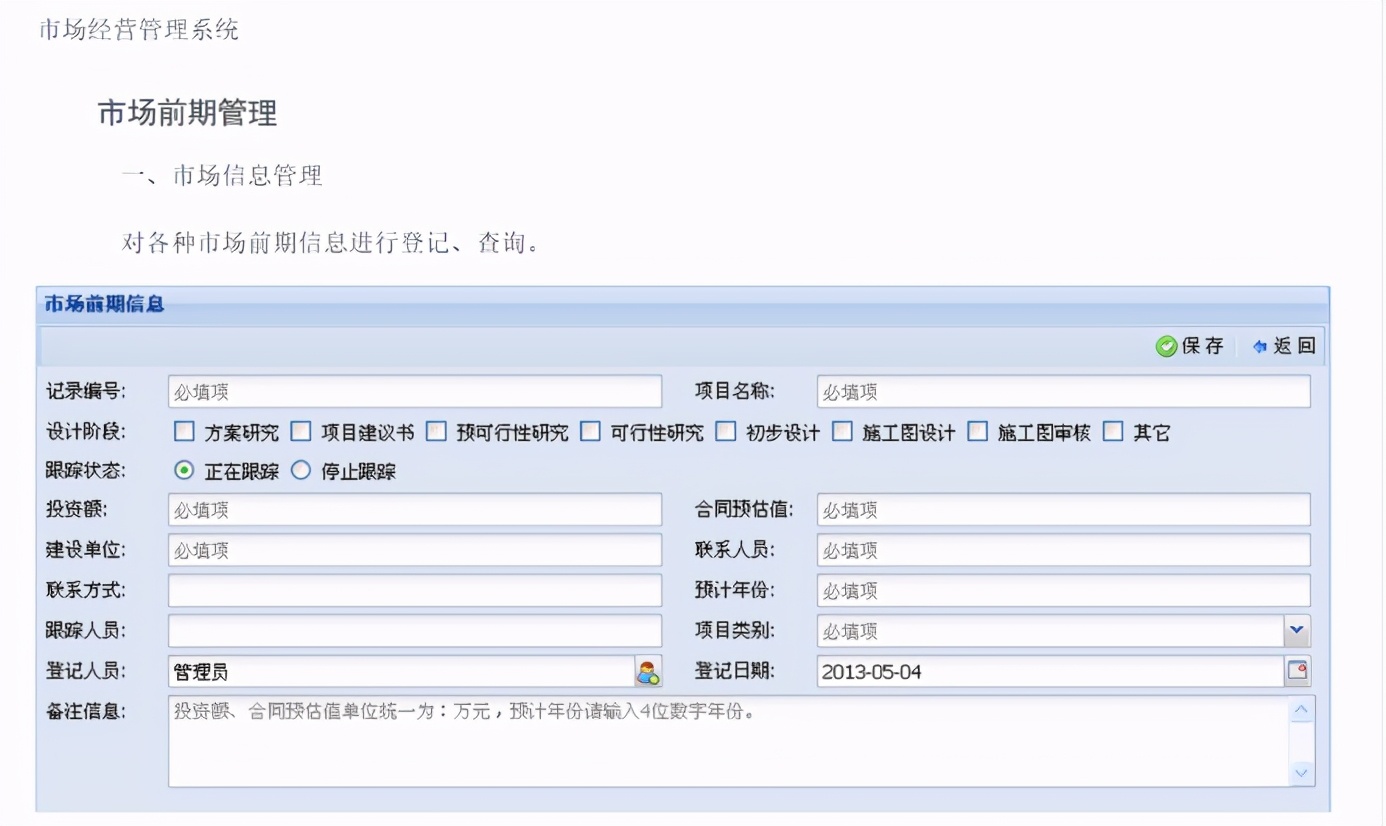Select the 停止跟踪 radio button
Image resolution: width=1386 pixels, height=826 pixels.
coord(301,470)
